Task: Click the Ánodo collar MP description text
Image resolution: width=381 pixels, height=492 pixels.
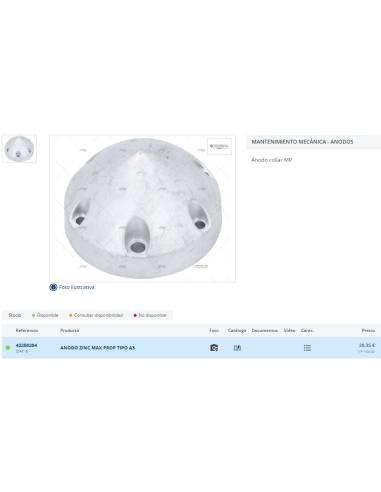Action: click(x=271, y=160)
